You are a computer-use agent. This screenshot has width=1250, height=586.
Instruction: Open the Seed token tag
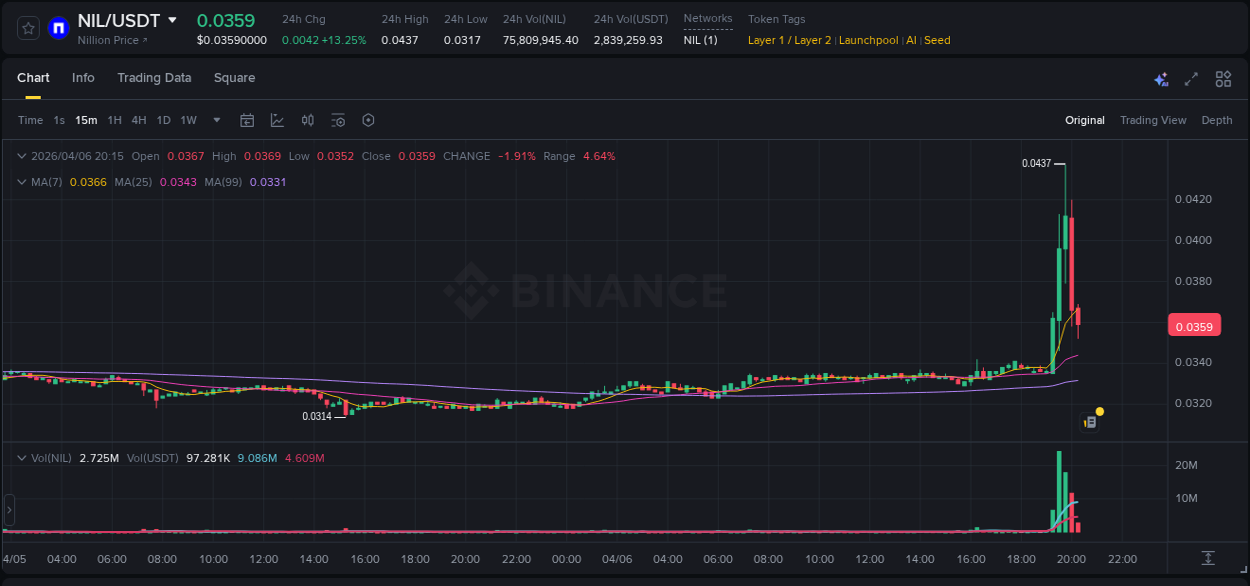click(937, 40)
